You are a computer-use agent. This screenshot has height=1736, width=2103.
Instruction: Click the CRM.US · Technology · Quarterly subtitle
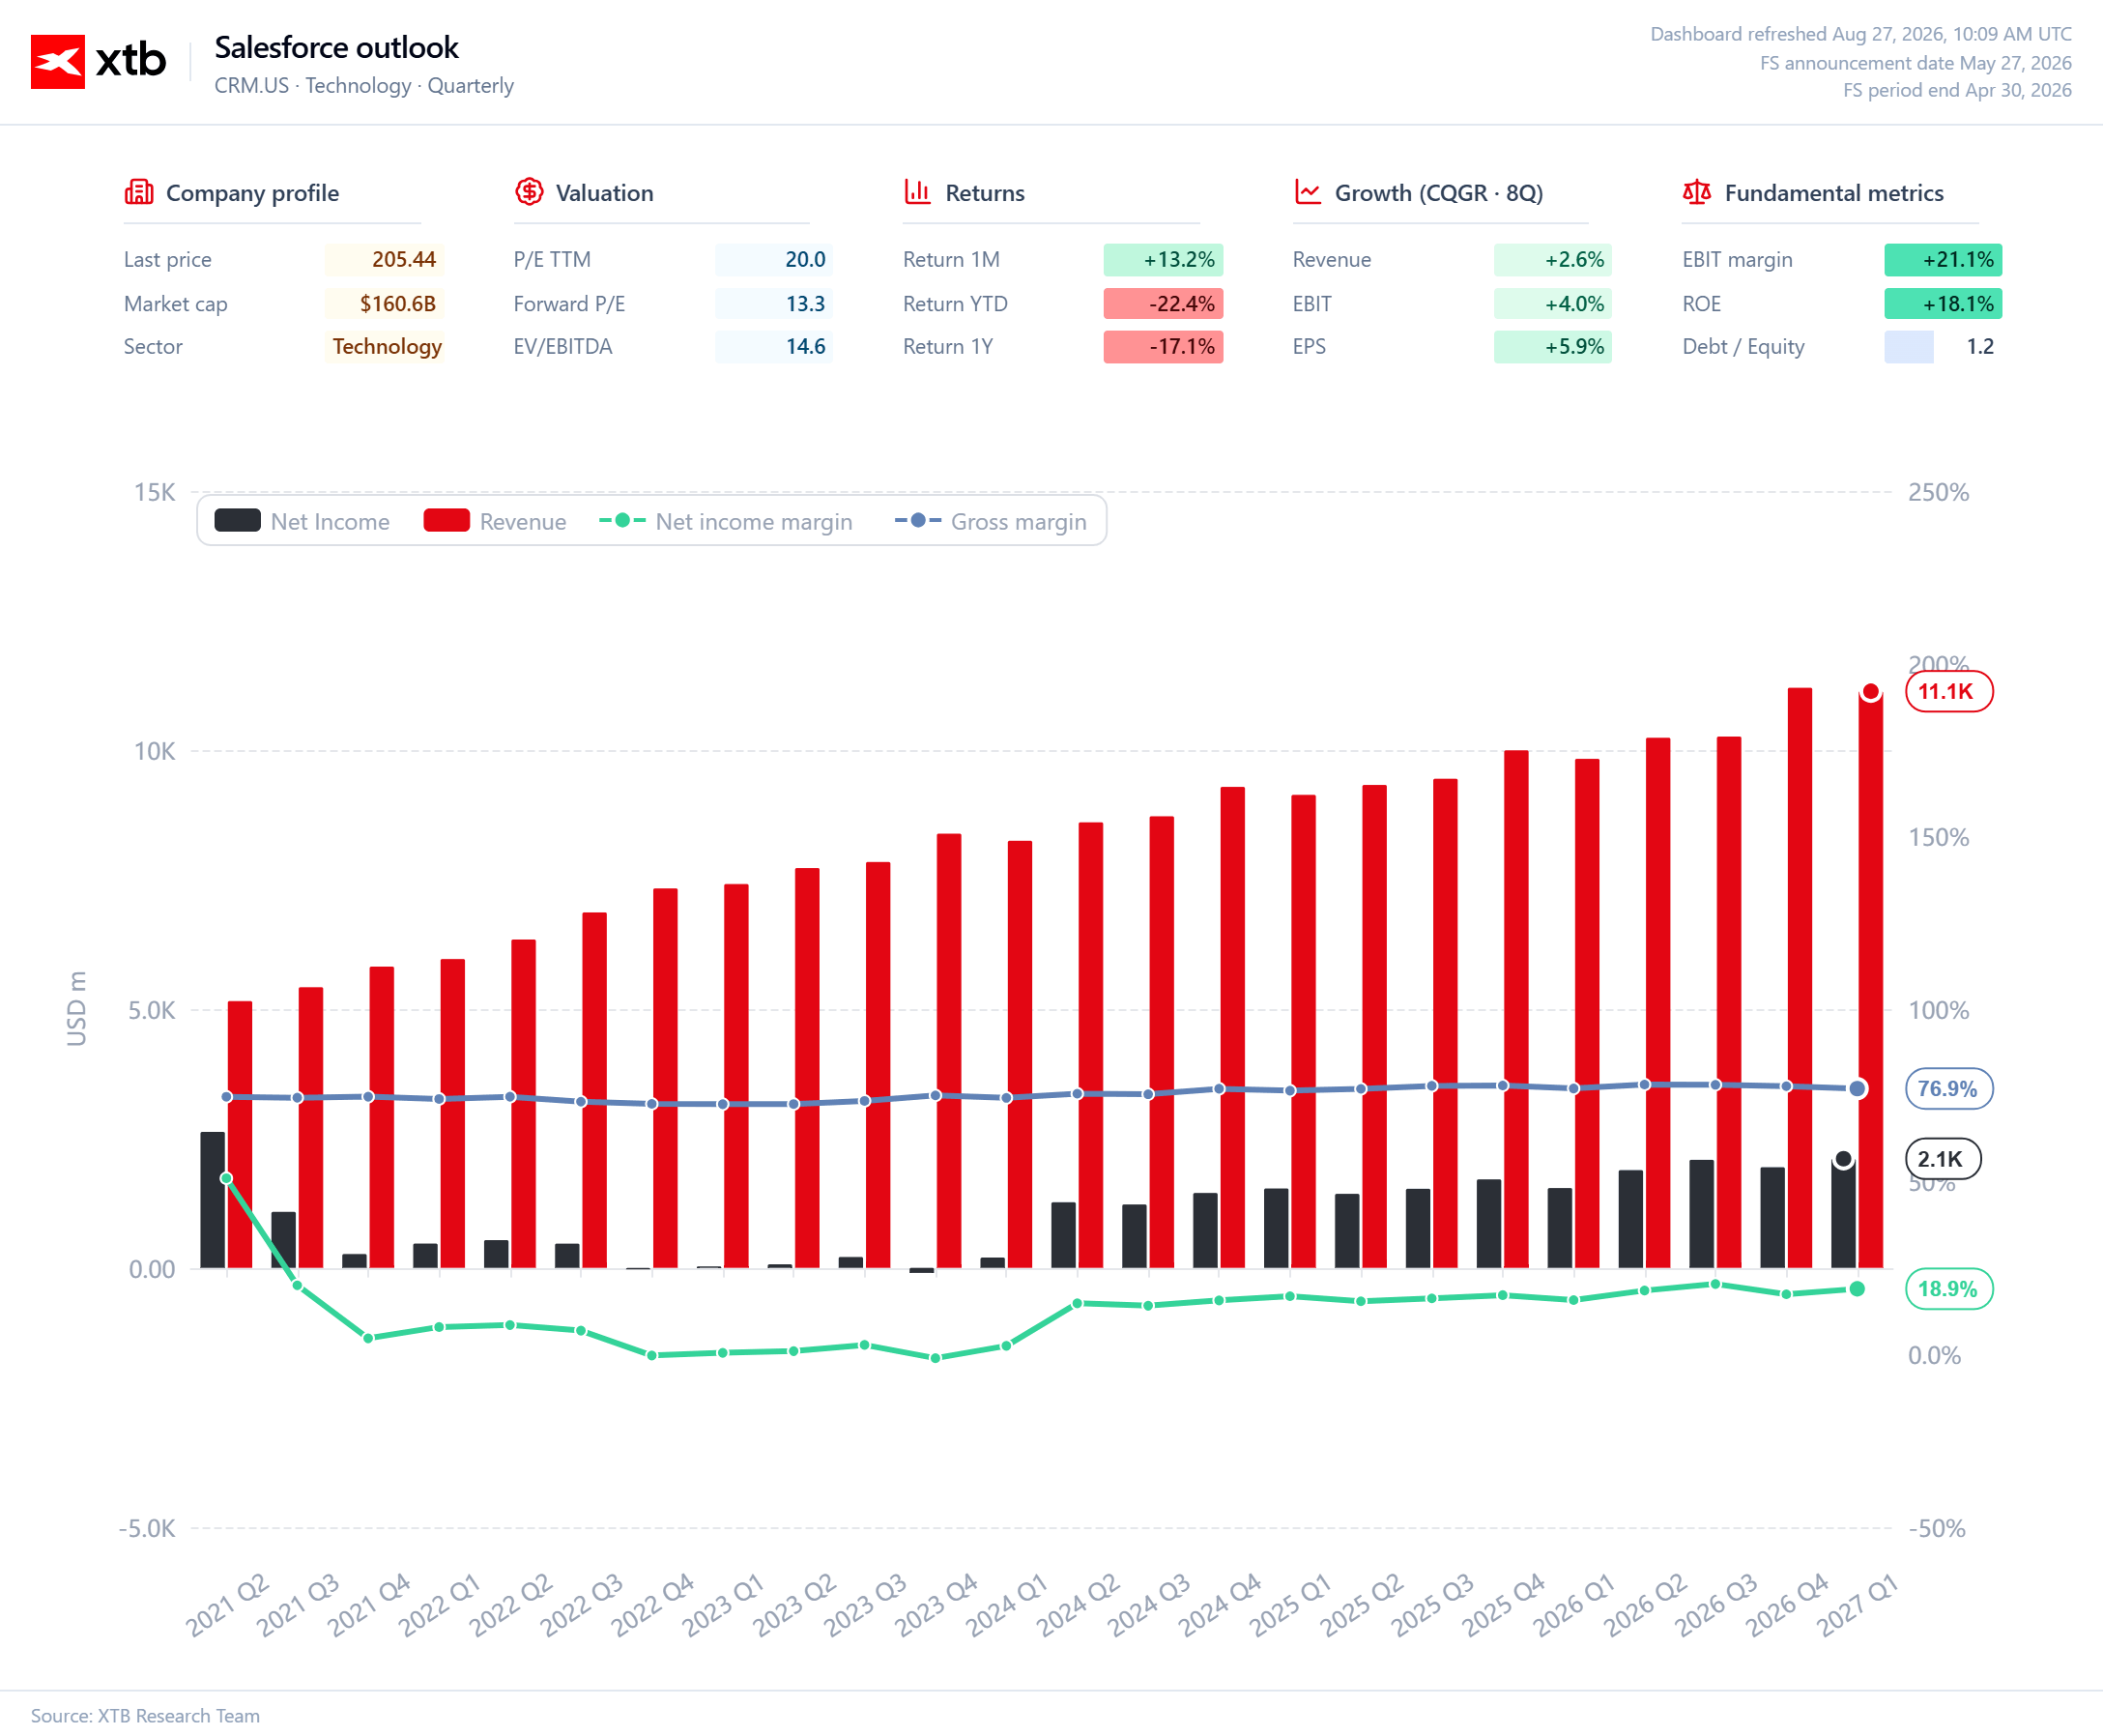click(364, 86)
